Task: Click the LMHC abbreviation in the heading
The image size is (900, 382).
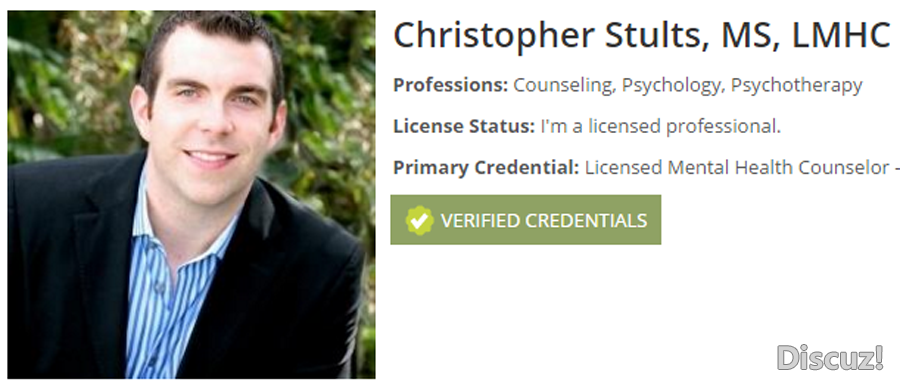Action: click(841, 36)
